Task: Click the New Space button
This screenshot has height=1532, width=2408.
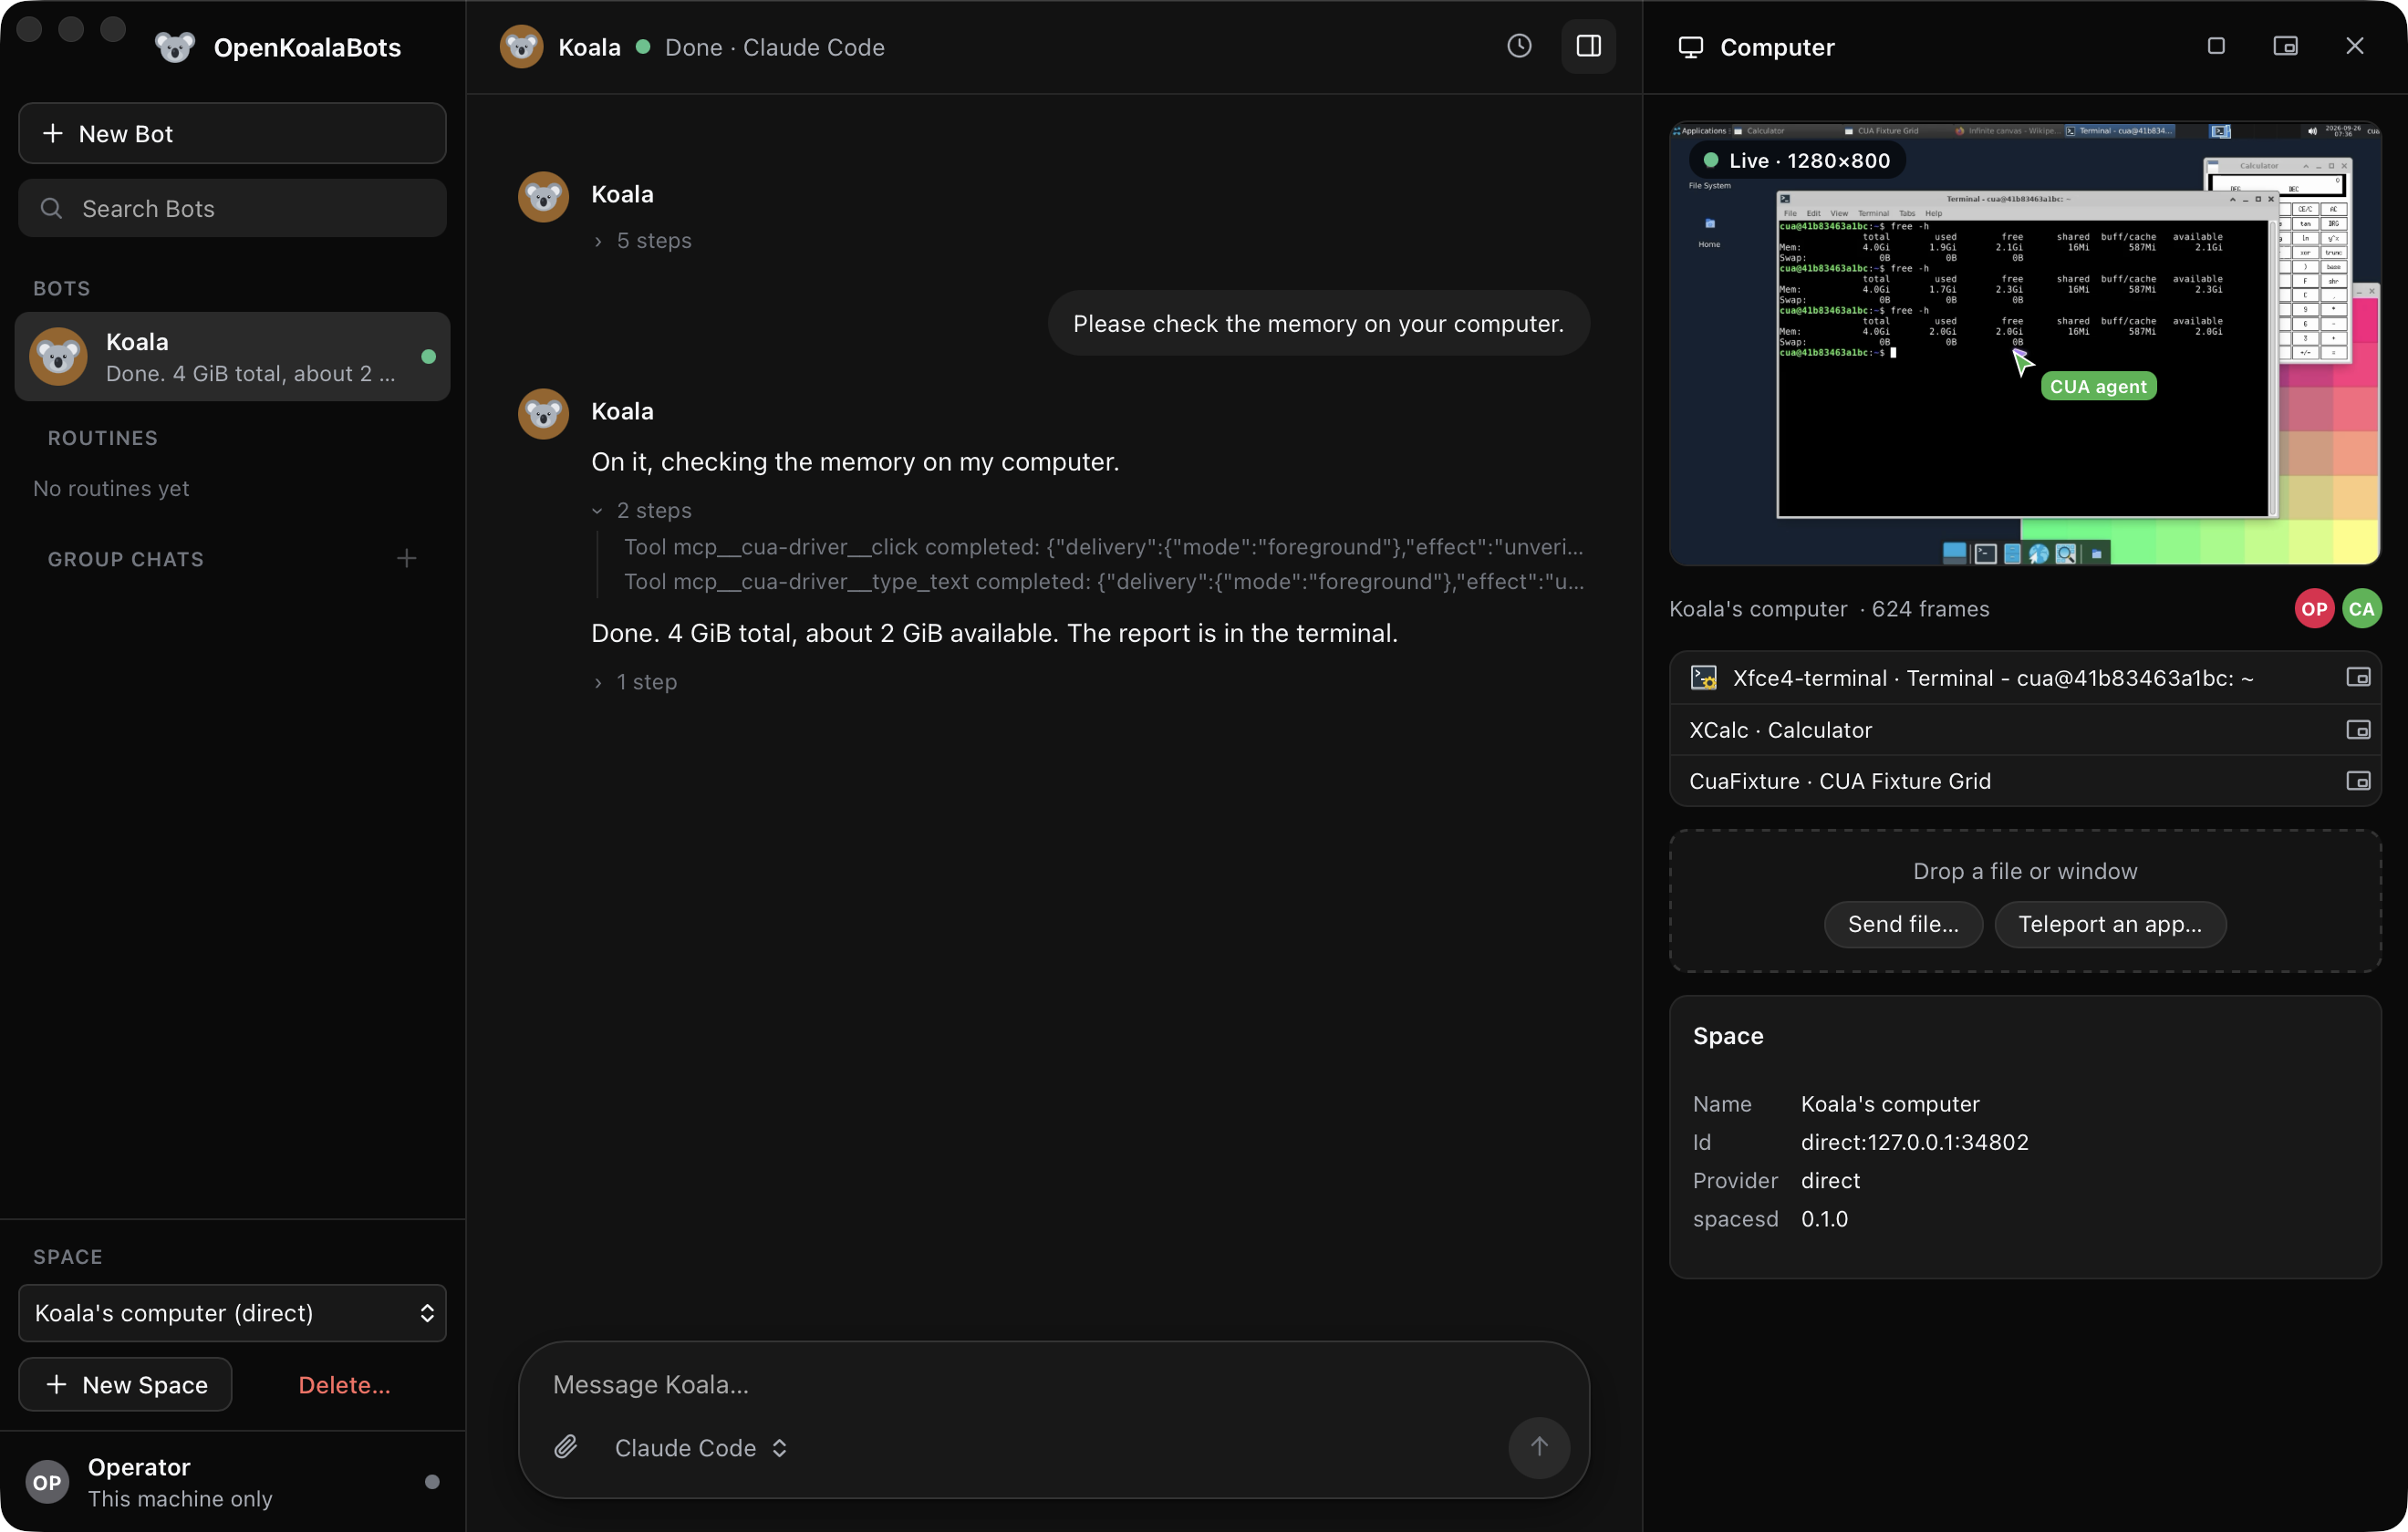Action: click(125, 1384)
